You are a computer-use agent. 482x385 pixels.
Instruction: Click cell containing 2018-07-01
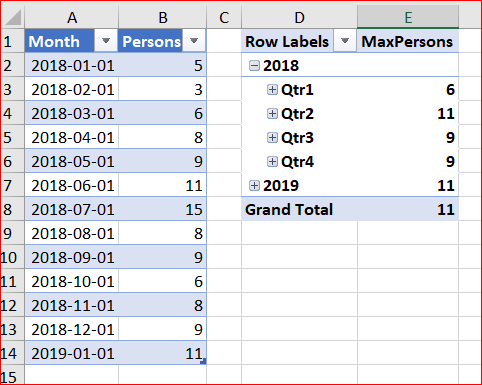pos(72,210)
